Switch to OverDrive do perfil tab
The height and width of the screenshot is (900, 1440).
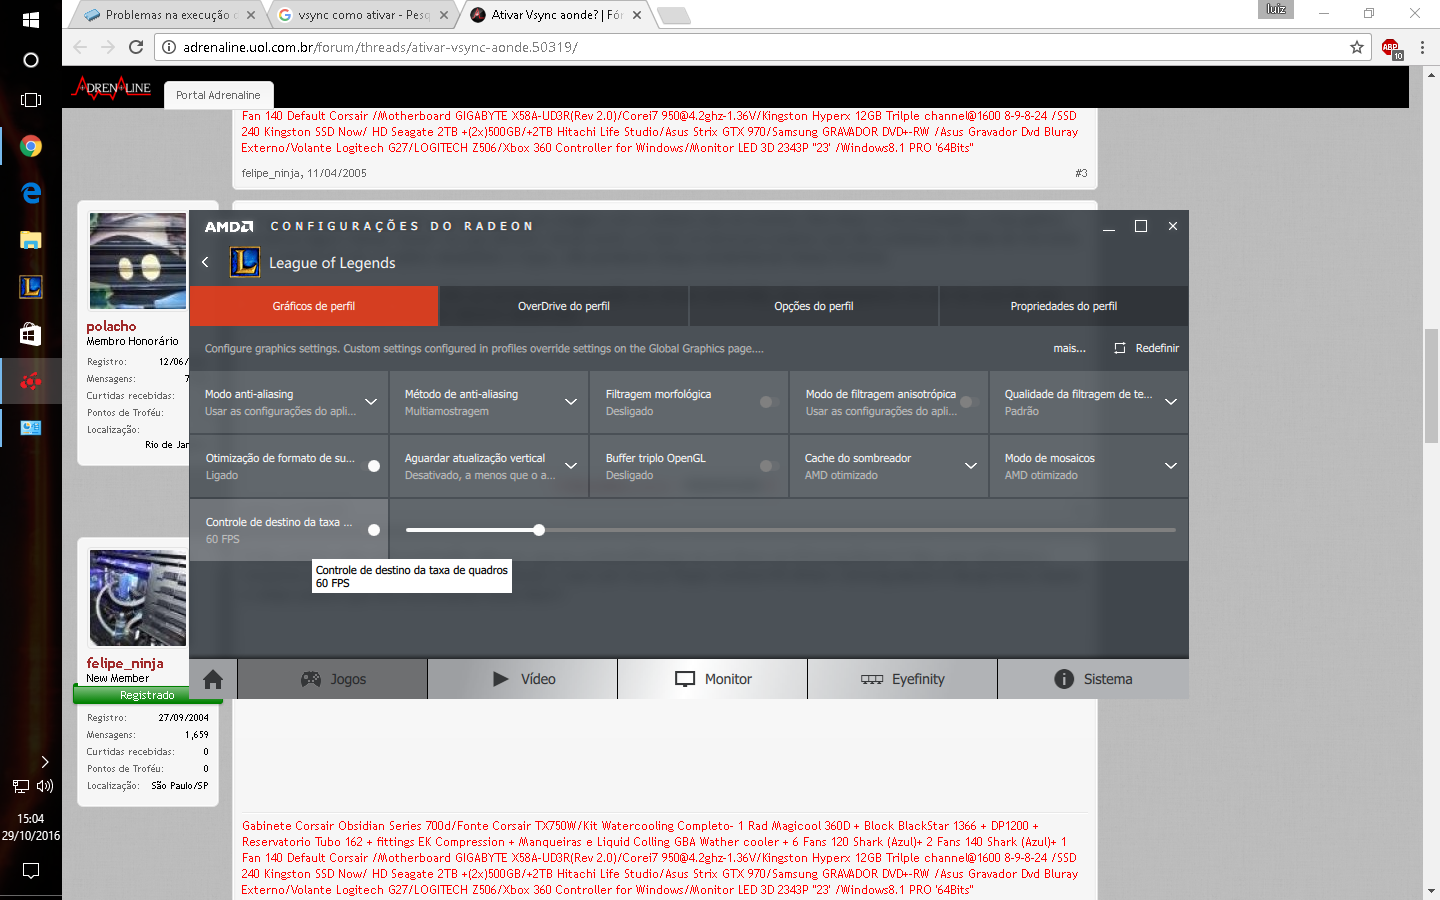pyautogui.click(x=564, y=306)
